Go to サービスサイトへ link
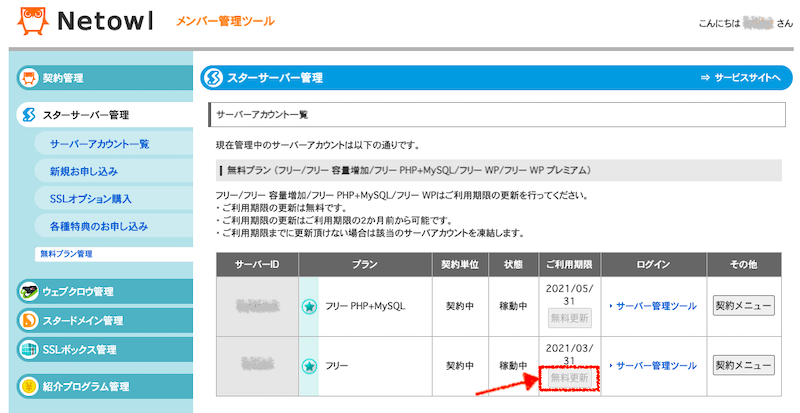This screenshot has height=413, width=800. (x=741, y=78)
